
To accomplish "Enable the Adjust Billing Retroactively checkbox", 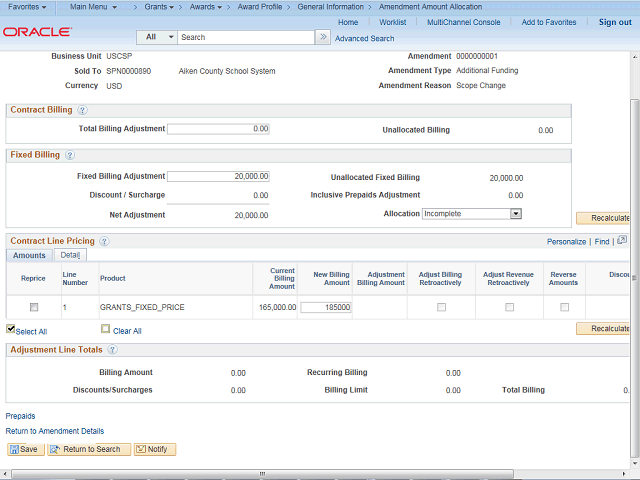I will click(441, 307).
